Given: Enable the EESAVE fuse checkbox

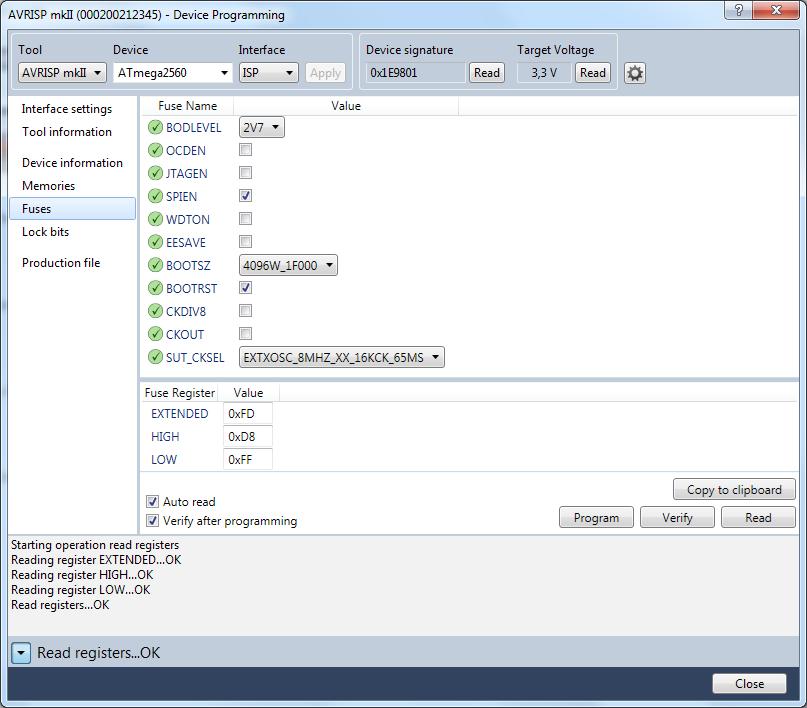Looking at the screenshot, I should pyautogui.click(x=245, y=241).
